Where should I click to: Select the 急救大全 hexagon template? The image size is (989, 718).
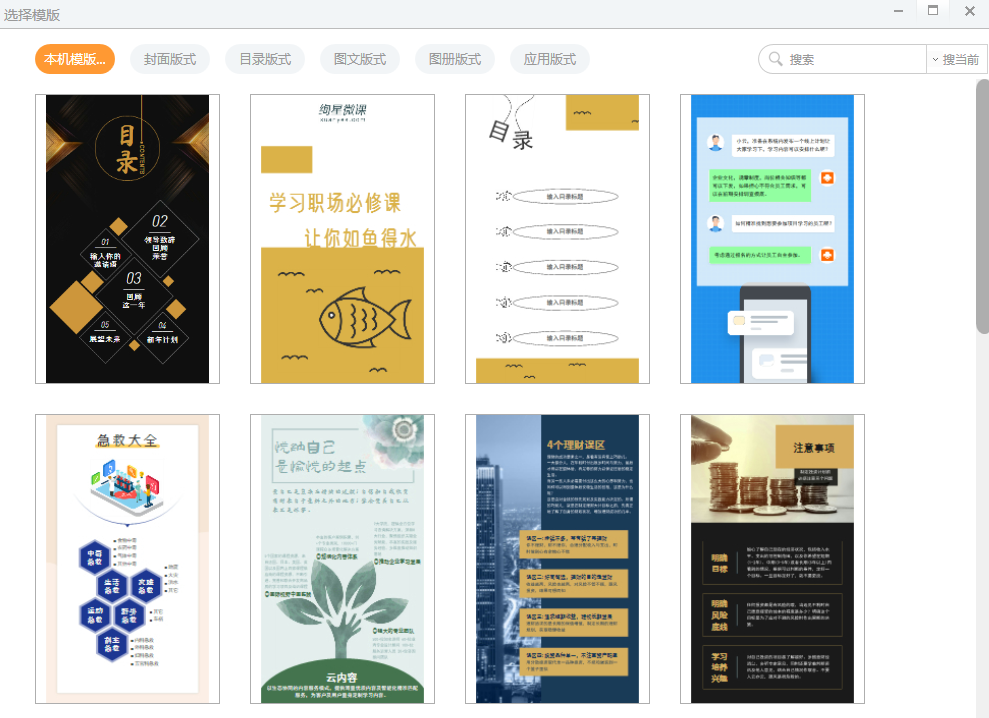pos(127,559)
